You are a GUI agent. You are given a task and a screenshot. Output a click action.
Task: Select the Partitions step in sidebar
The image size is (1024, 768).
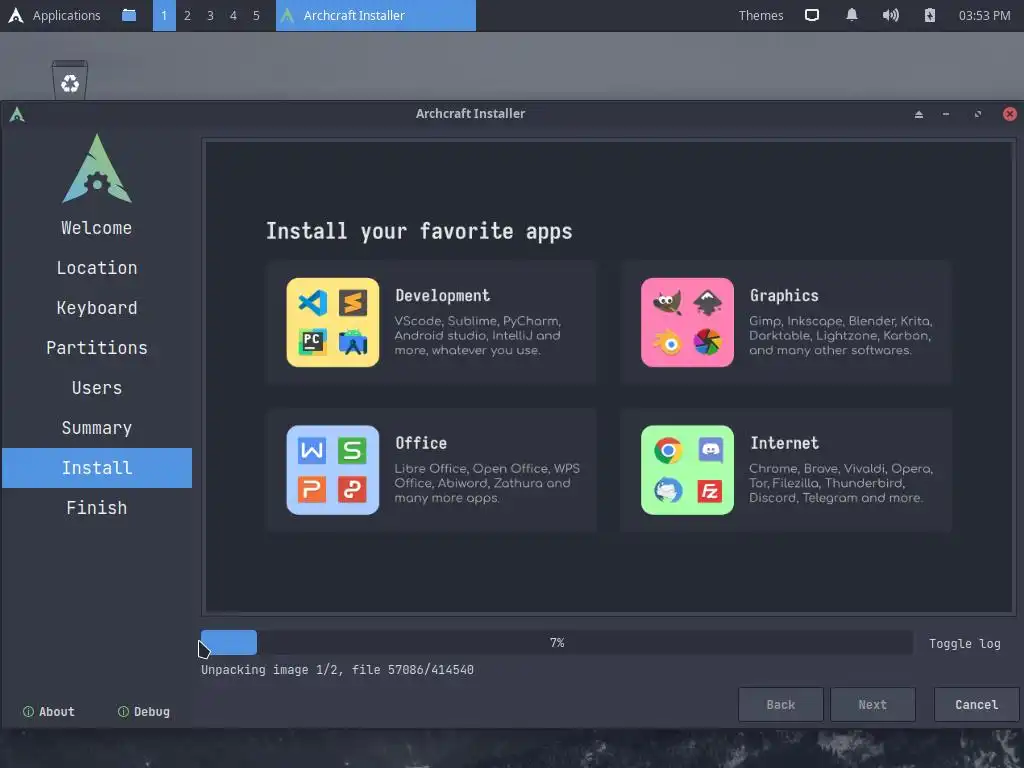(97, 347)
